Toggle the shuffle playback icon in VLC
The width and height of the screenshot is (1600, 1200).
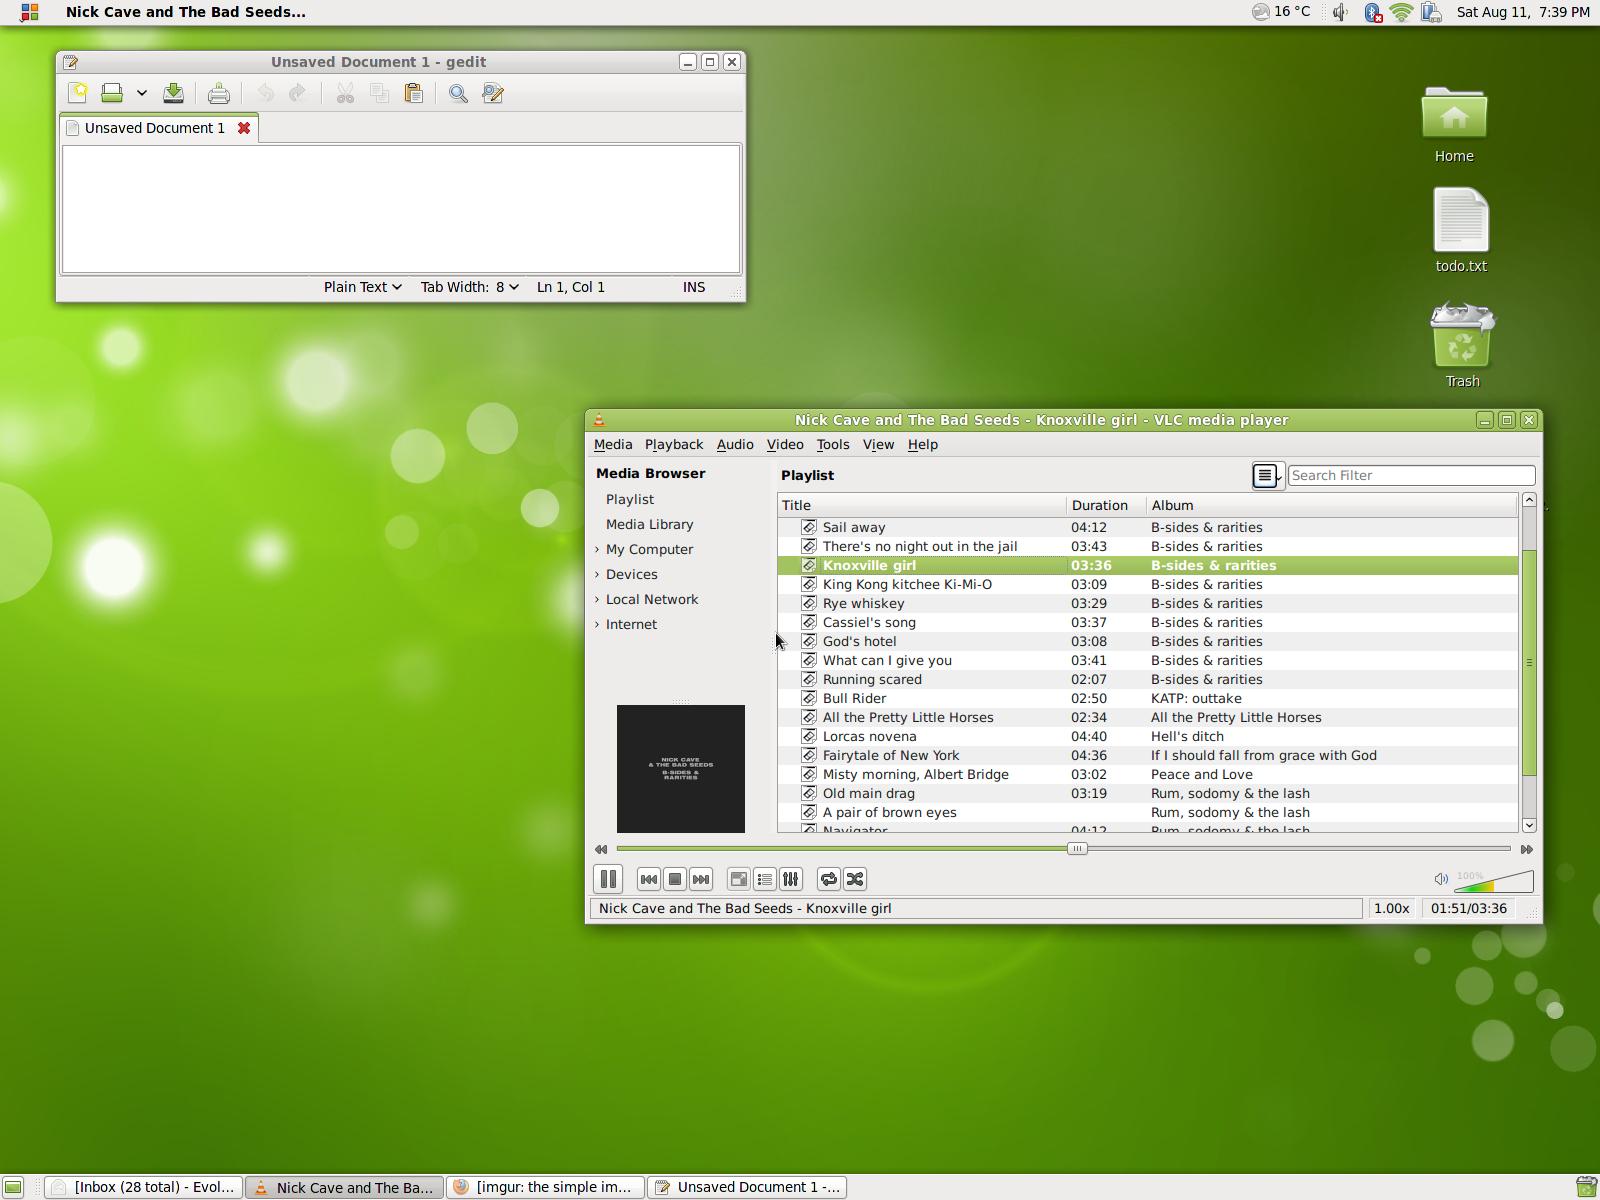pyautogui.click(x=855, y=879)
